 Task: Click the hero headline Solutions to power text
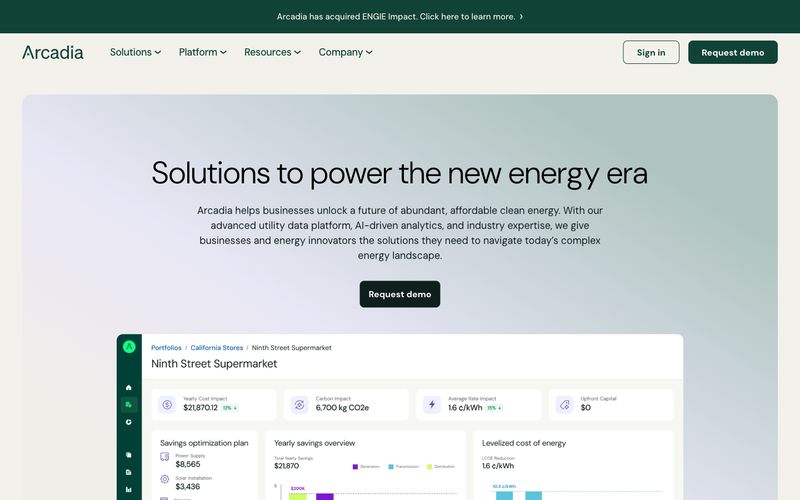coord(399,173)
